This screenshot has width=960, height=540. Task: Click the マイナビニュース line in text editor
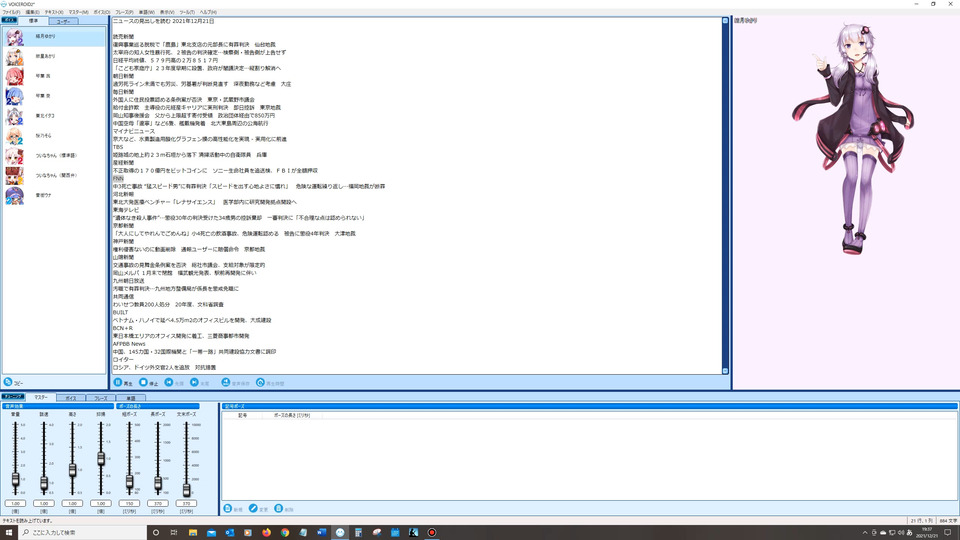pos(133,131)
